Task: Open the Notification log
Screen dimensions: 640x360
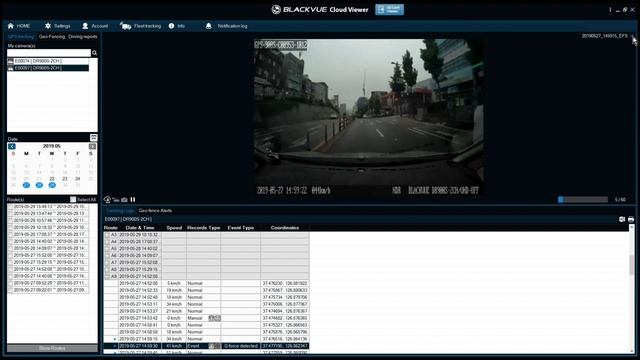Action: pos(227,26)
